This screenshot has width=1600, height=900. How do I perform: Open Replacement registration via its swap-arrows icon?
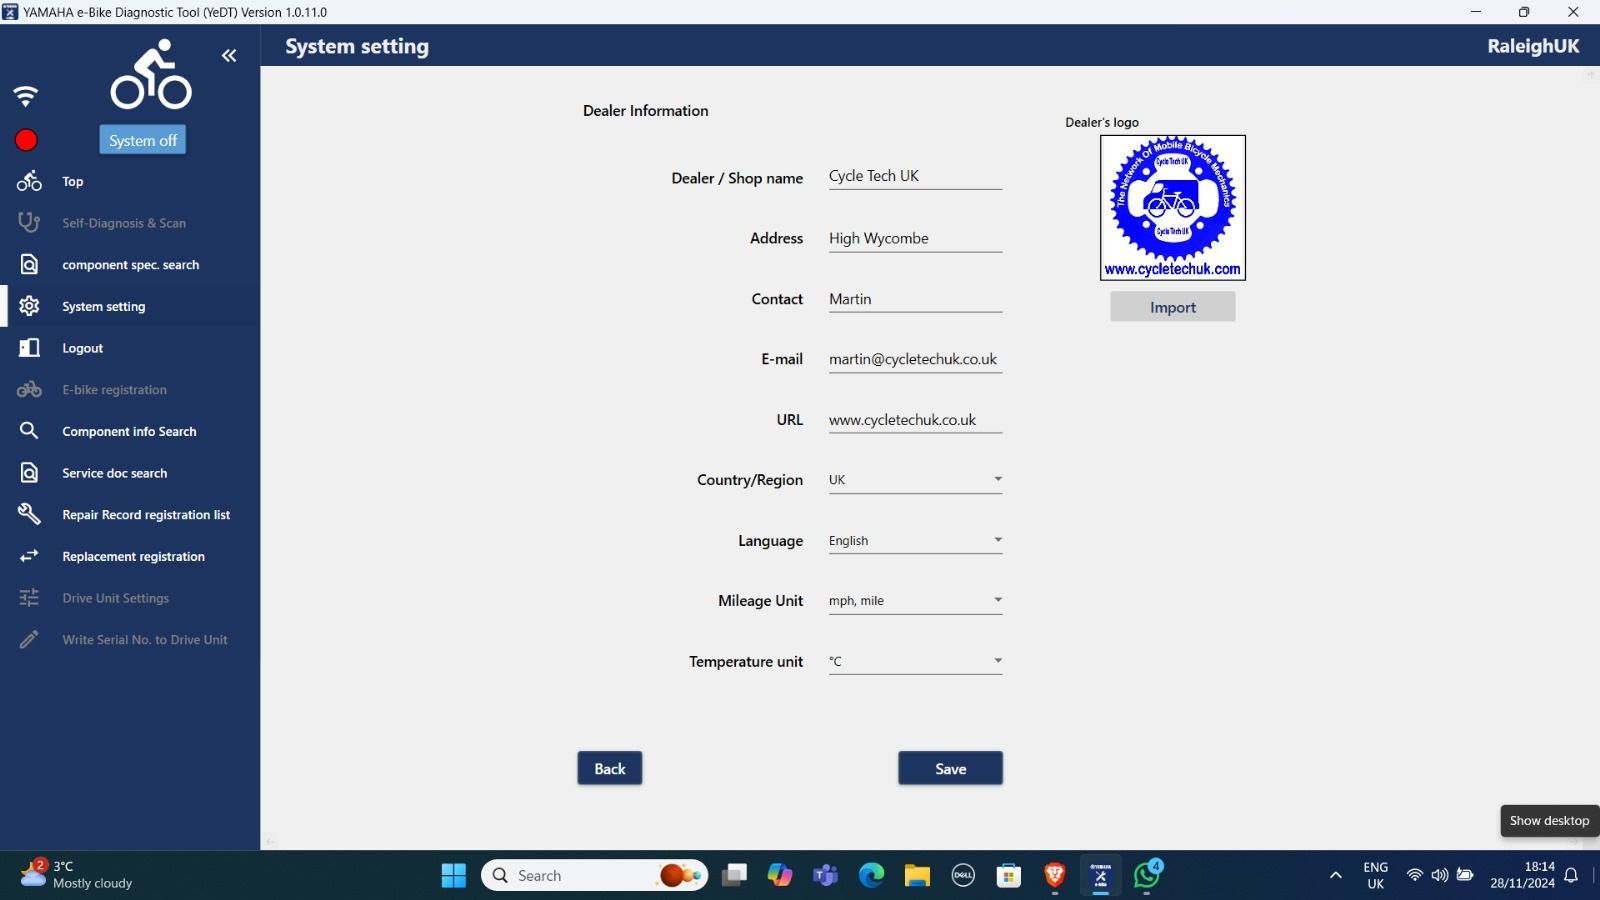(x=29, y=556)
